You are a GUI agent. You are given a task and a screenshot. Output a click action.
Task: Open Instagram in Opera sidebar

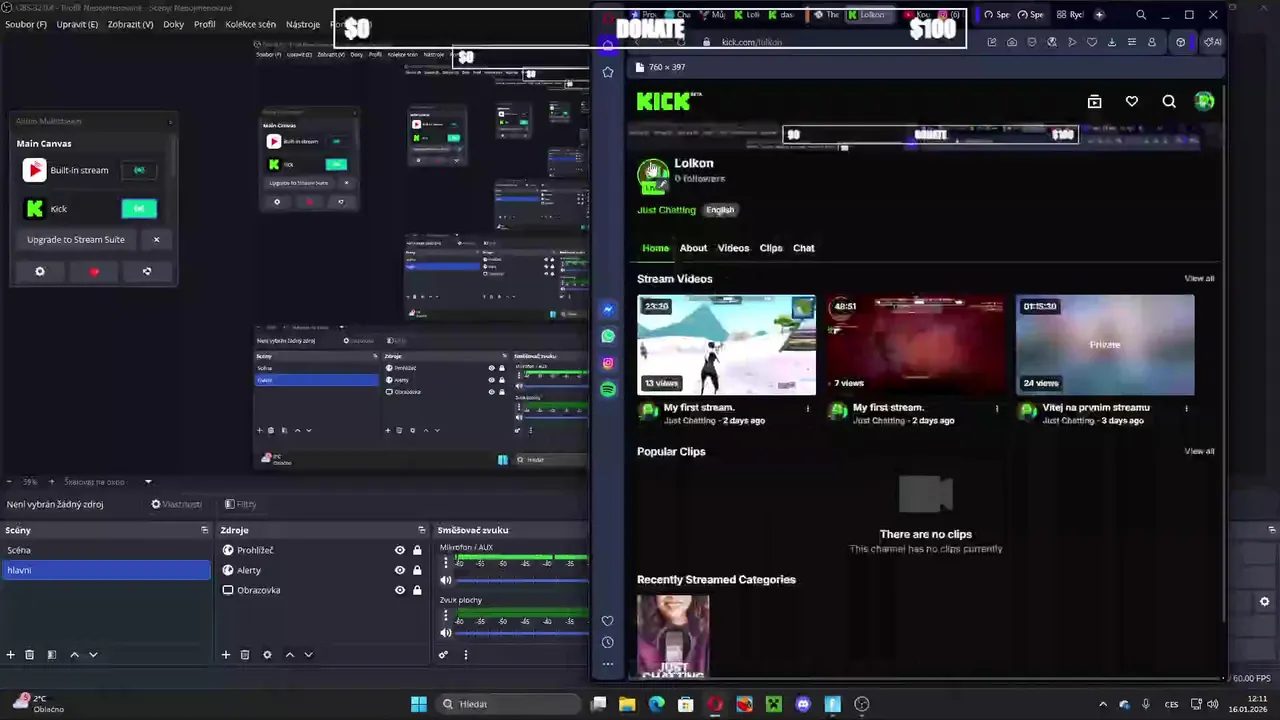click(608, 363)
